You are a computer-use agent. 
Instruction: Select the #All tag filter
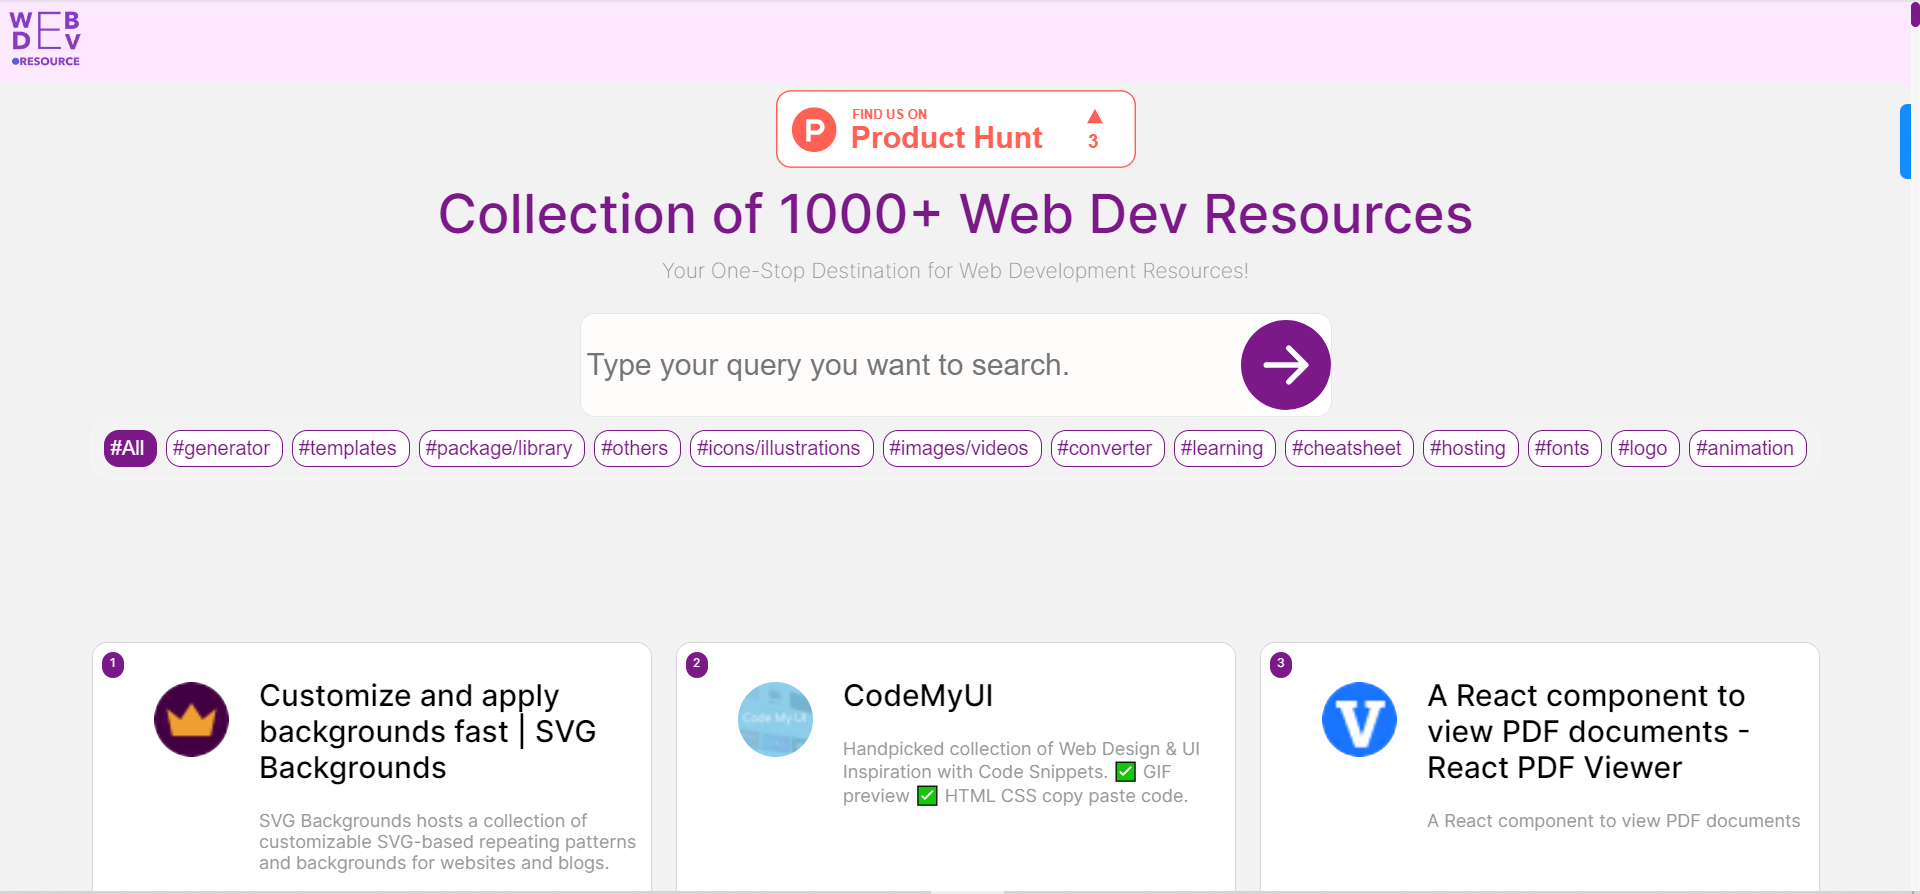click(130, 448)
